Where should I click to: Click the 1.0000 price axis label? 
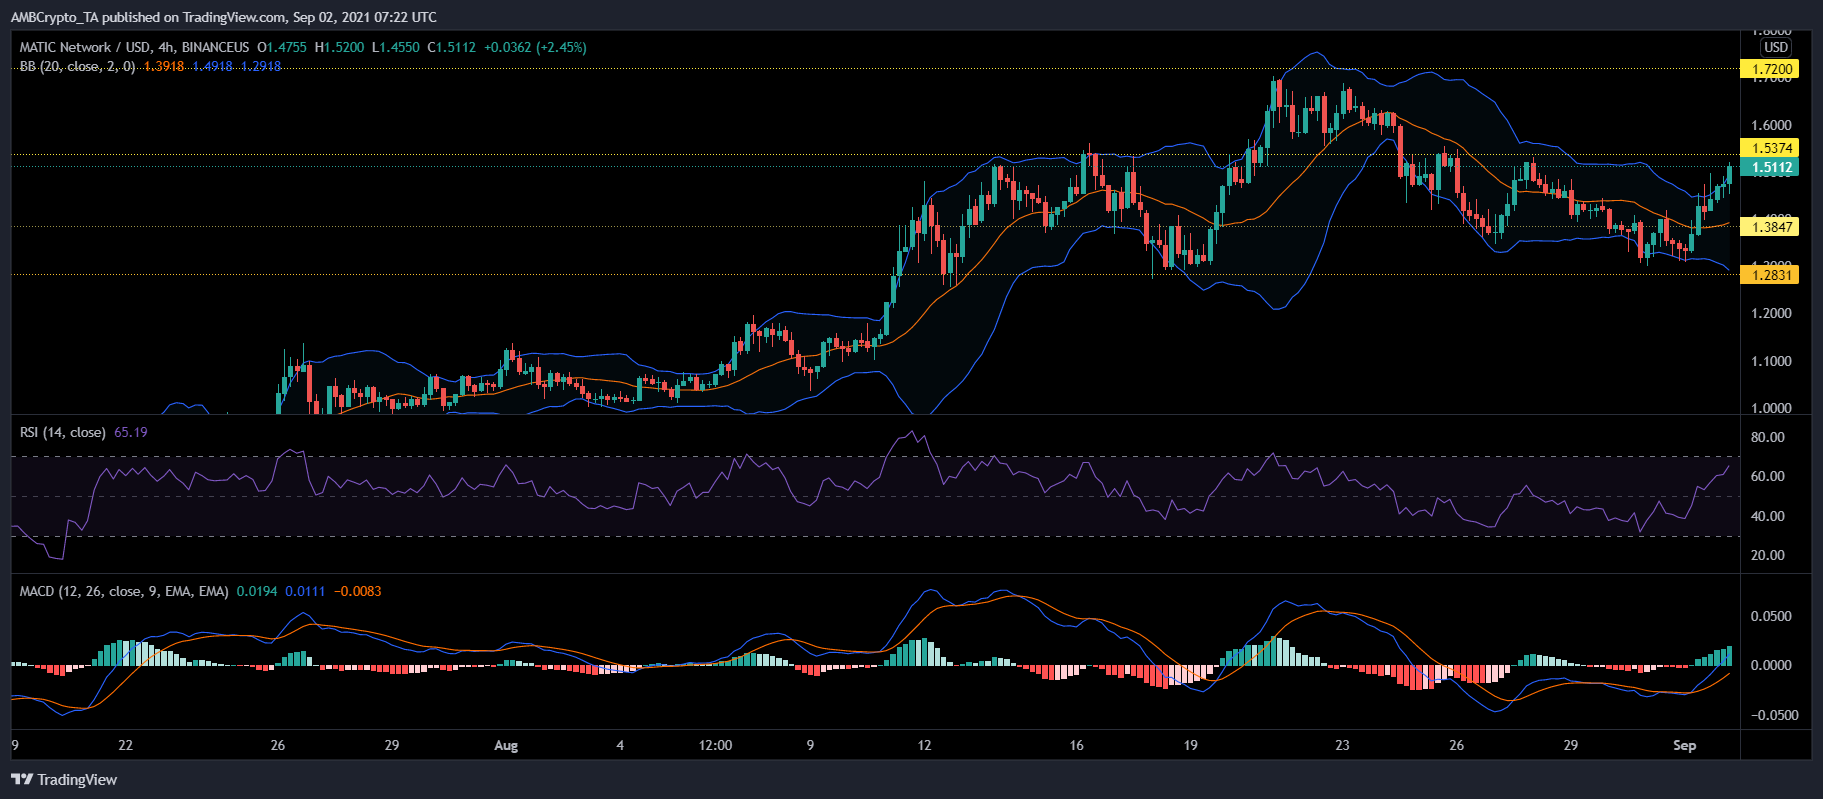click(1771, 408)
